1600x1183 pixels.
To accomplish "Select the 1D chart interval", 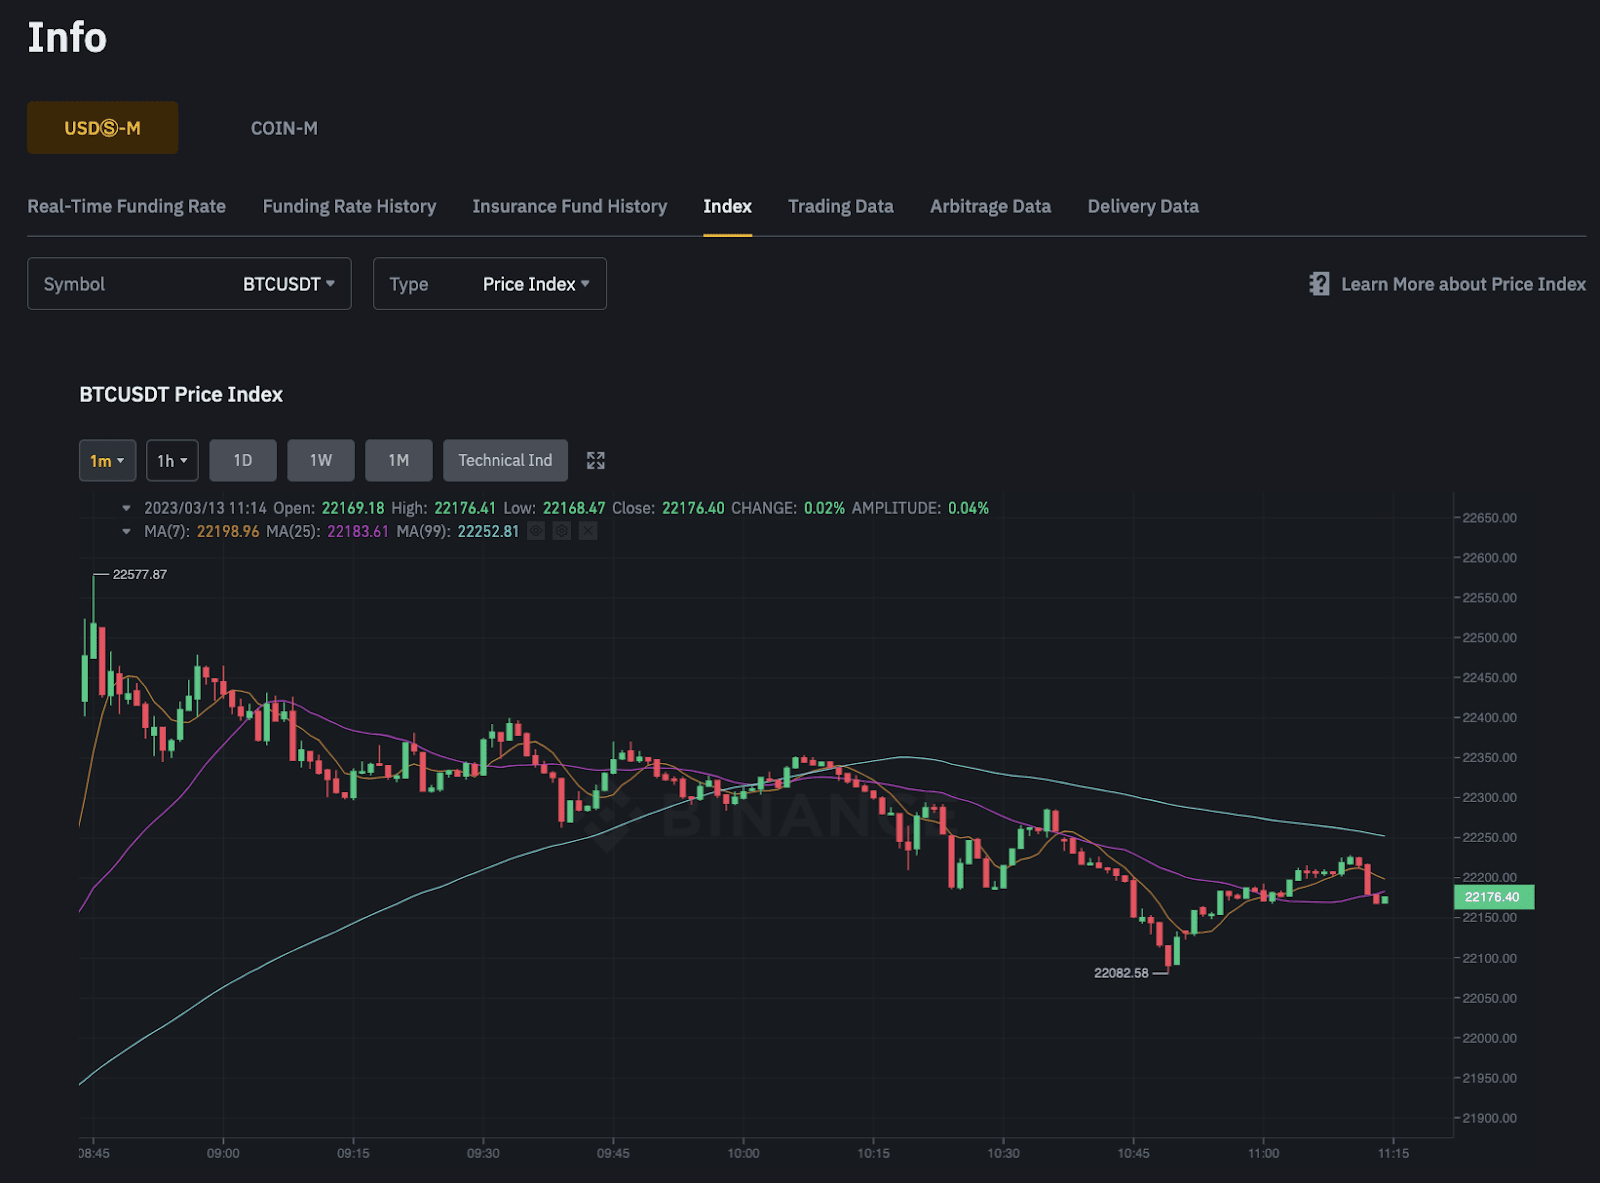I will tap(243, 460).
